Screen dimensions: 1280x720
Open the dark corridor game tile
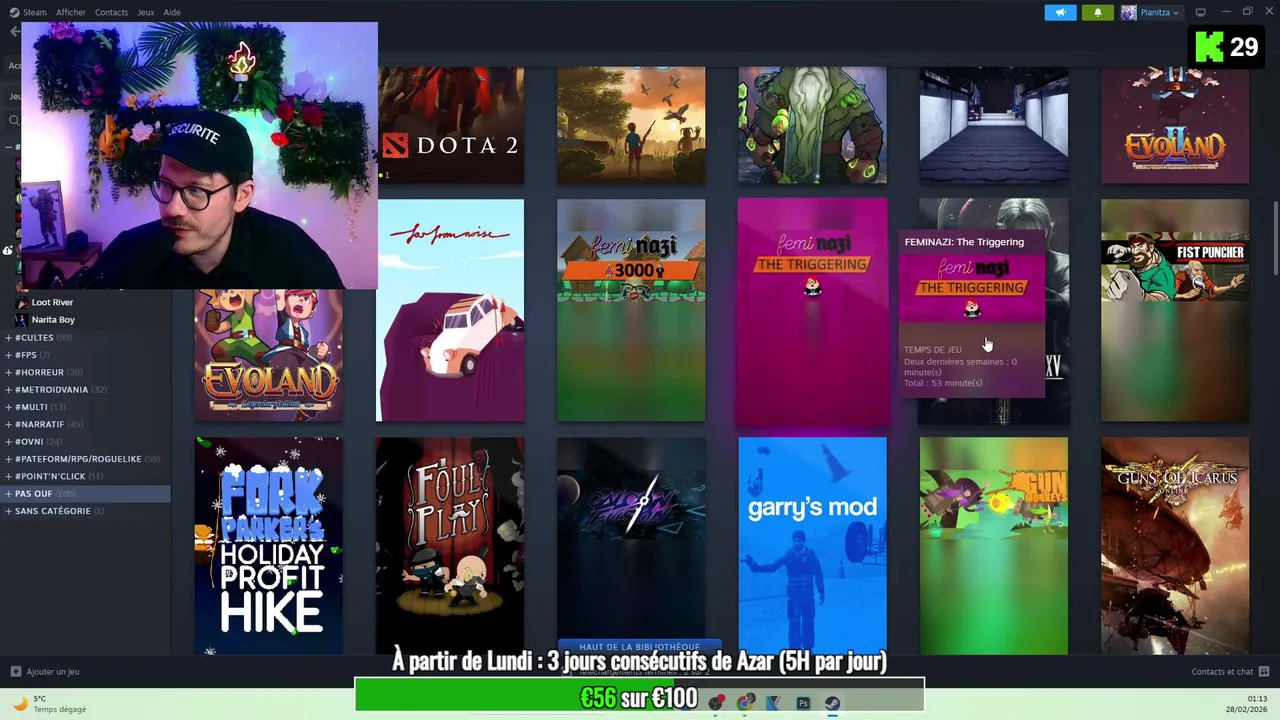(x=993, y=125)
